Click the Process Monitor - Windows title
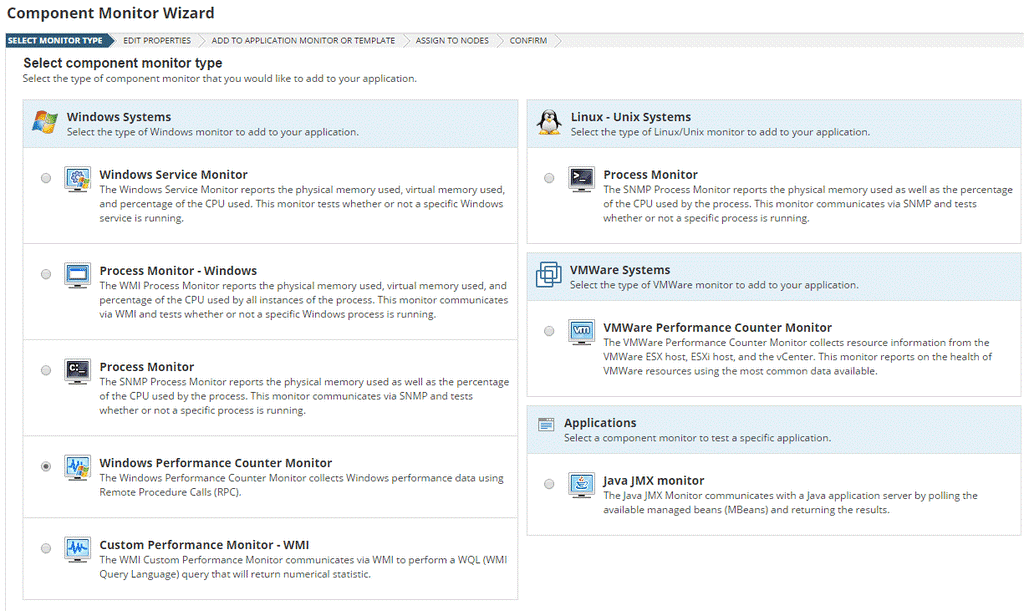 tap(178, 270)
